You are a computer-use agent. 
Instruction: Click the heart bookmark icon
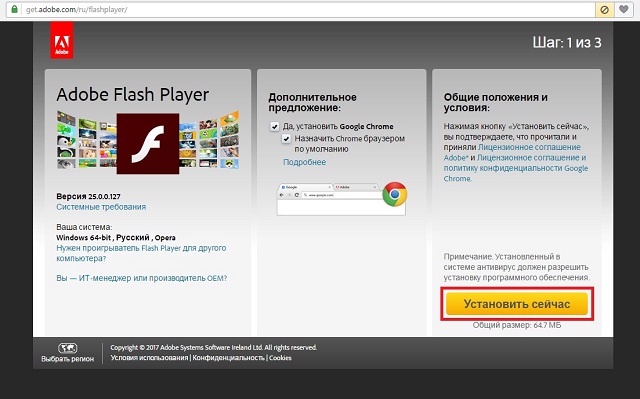point(624,9)
